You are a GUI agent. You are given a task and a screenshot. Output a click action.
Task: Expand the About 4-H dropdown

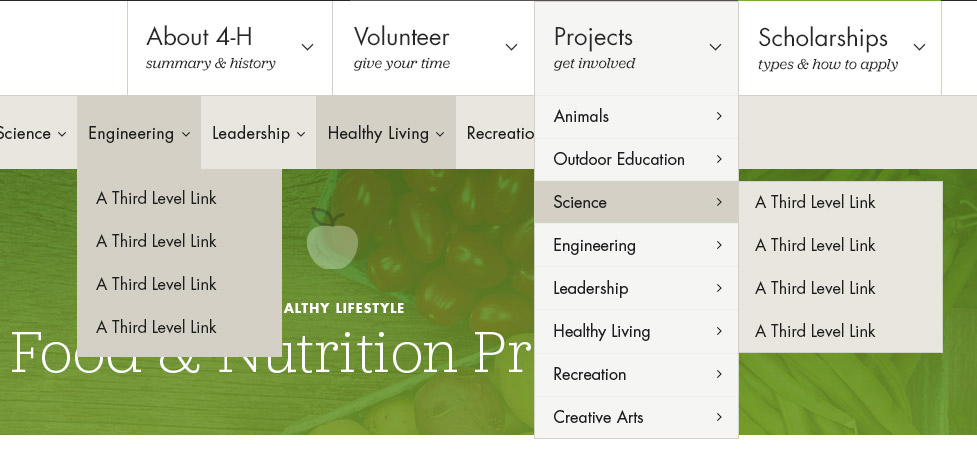pos(307,47)
